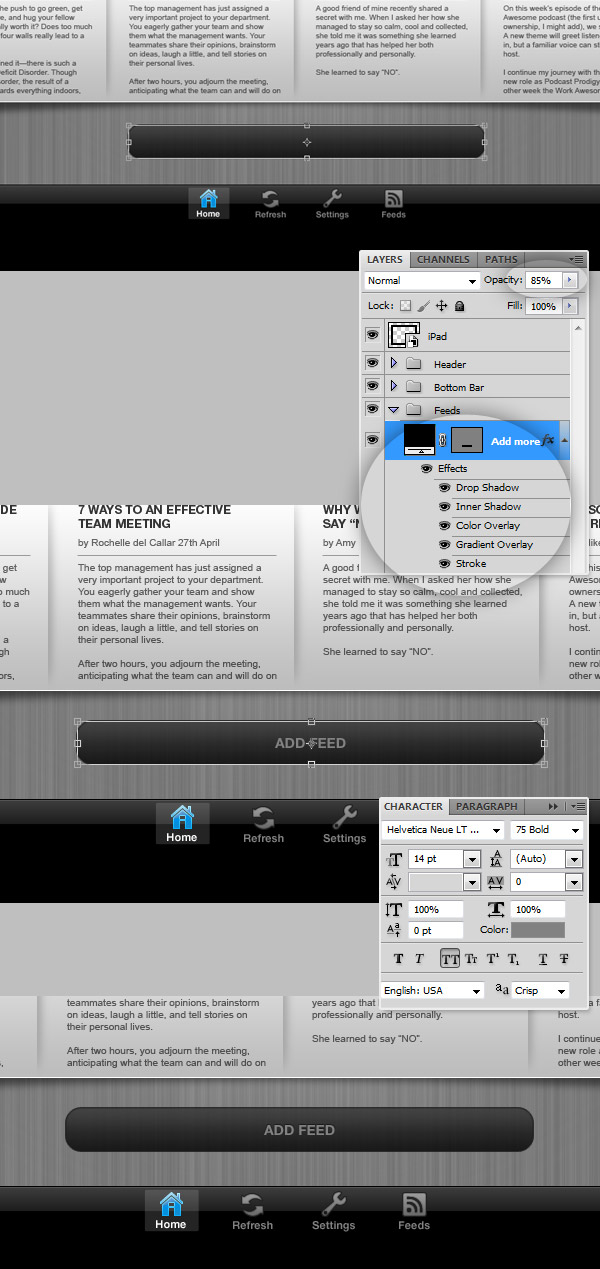Click the 'by Rochelle del Callar 27th April' byline
600x1269 pixels.
(x=149, y=543)
